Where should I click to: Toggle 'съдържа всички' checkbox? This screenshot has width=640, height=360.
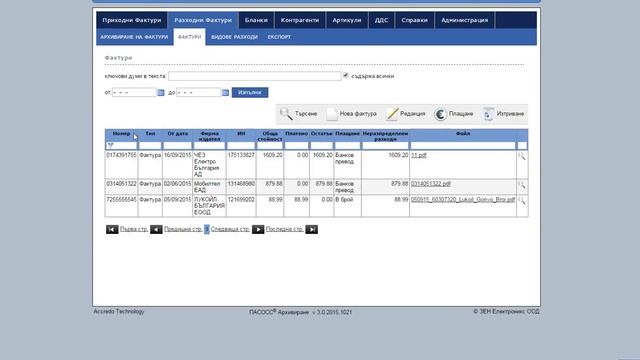click(346, 76)
